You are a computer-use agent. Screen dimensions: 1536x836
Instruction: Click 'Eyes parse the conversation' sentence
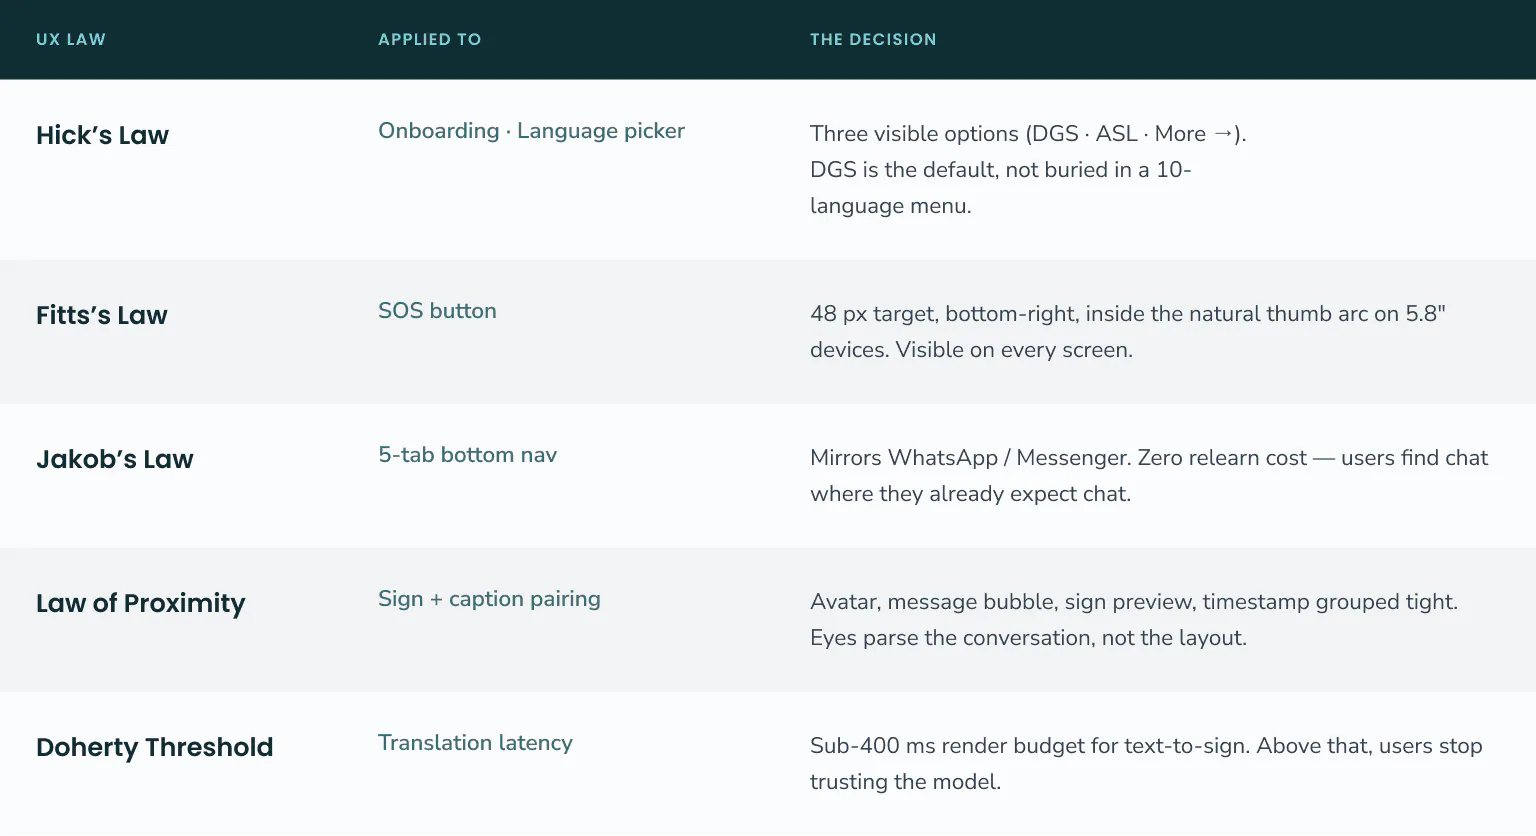click(1028, 638)
